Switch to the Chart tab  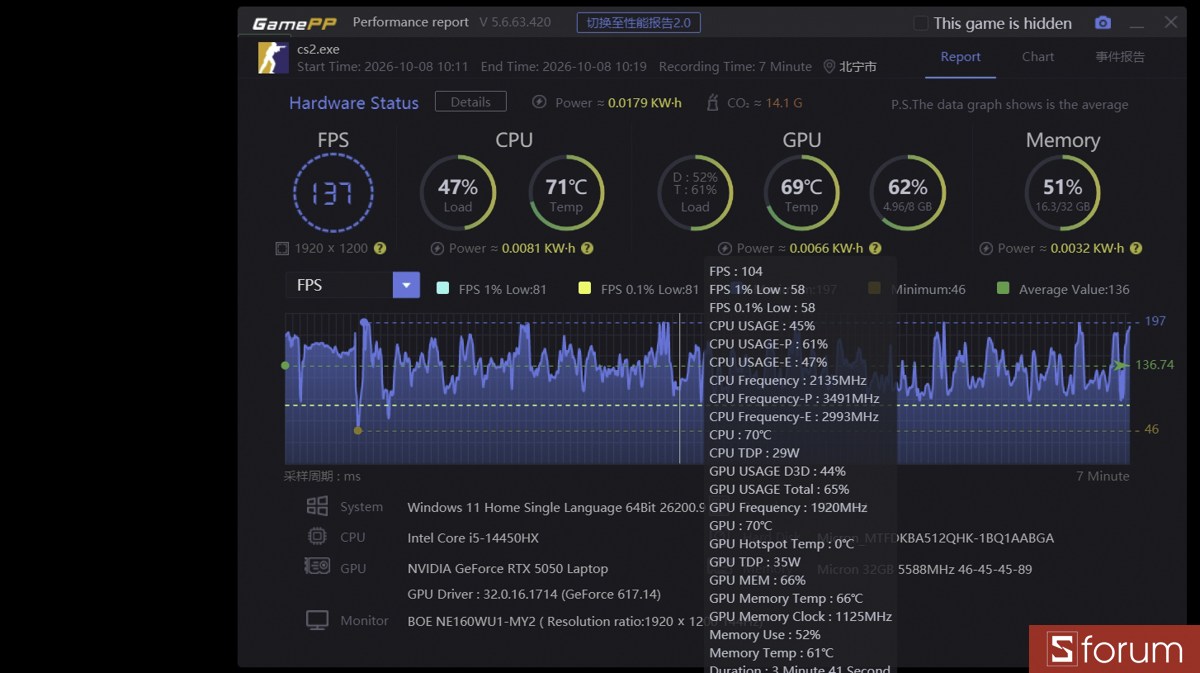click(x=1038, y=57)
